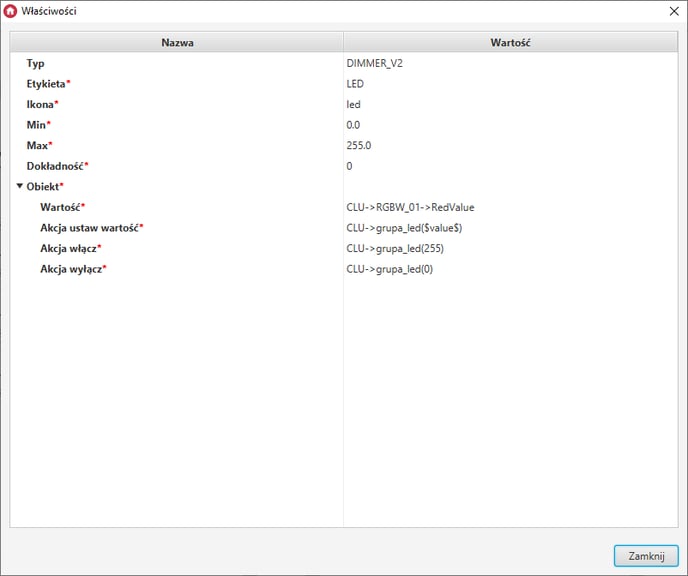The width and height of the screenshot is (688, 576).
Task: Select the Akcja włącz row label
Action: 72,248
